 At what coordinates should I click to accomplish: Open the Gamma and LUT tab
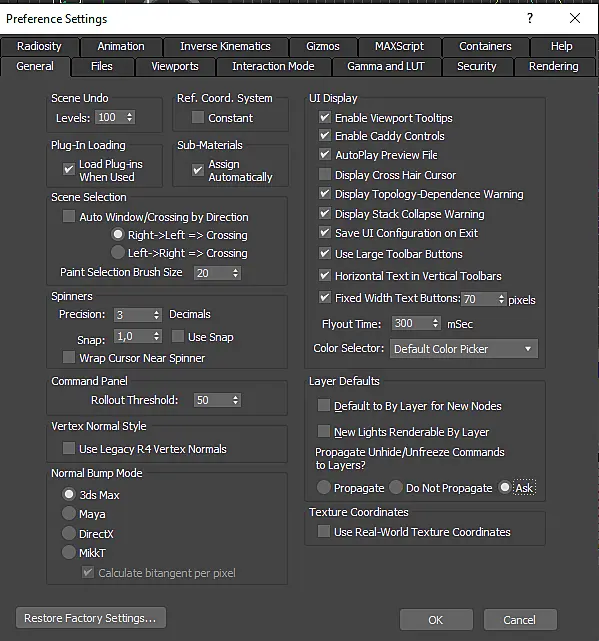point(386,66)
